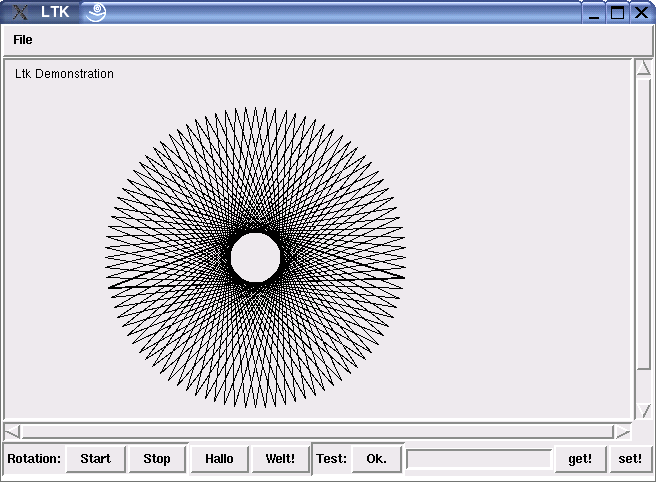Click the white center of the spiral drawing
The width and height of the screenshot is (656, 482).
255,258
